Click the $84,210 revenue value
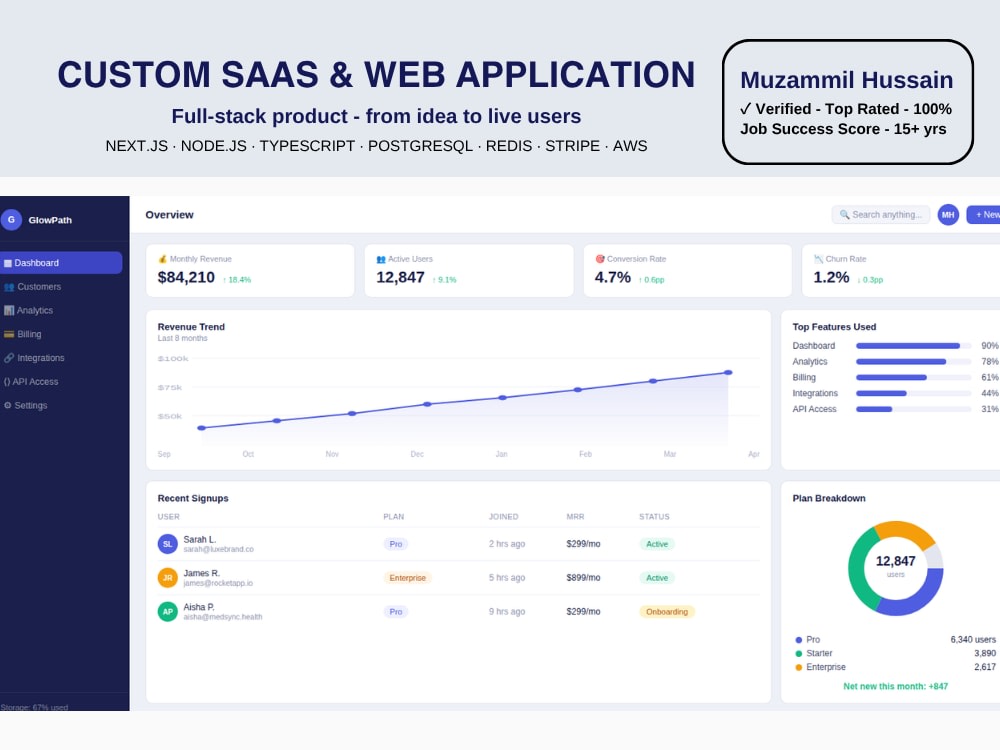 point(186,277)
